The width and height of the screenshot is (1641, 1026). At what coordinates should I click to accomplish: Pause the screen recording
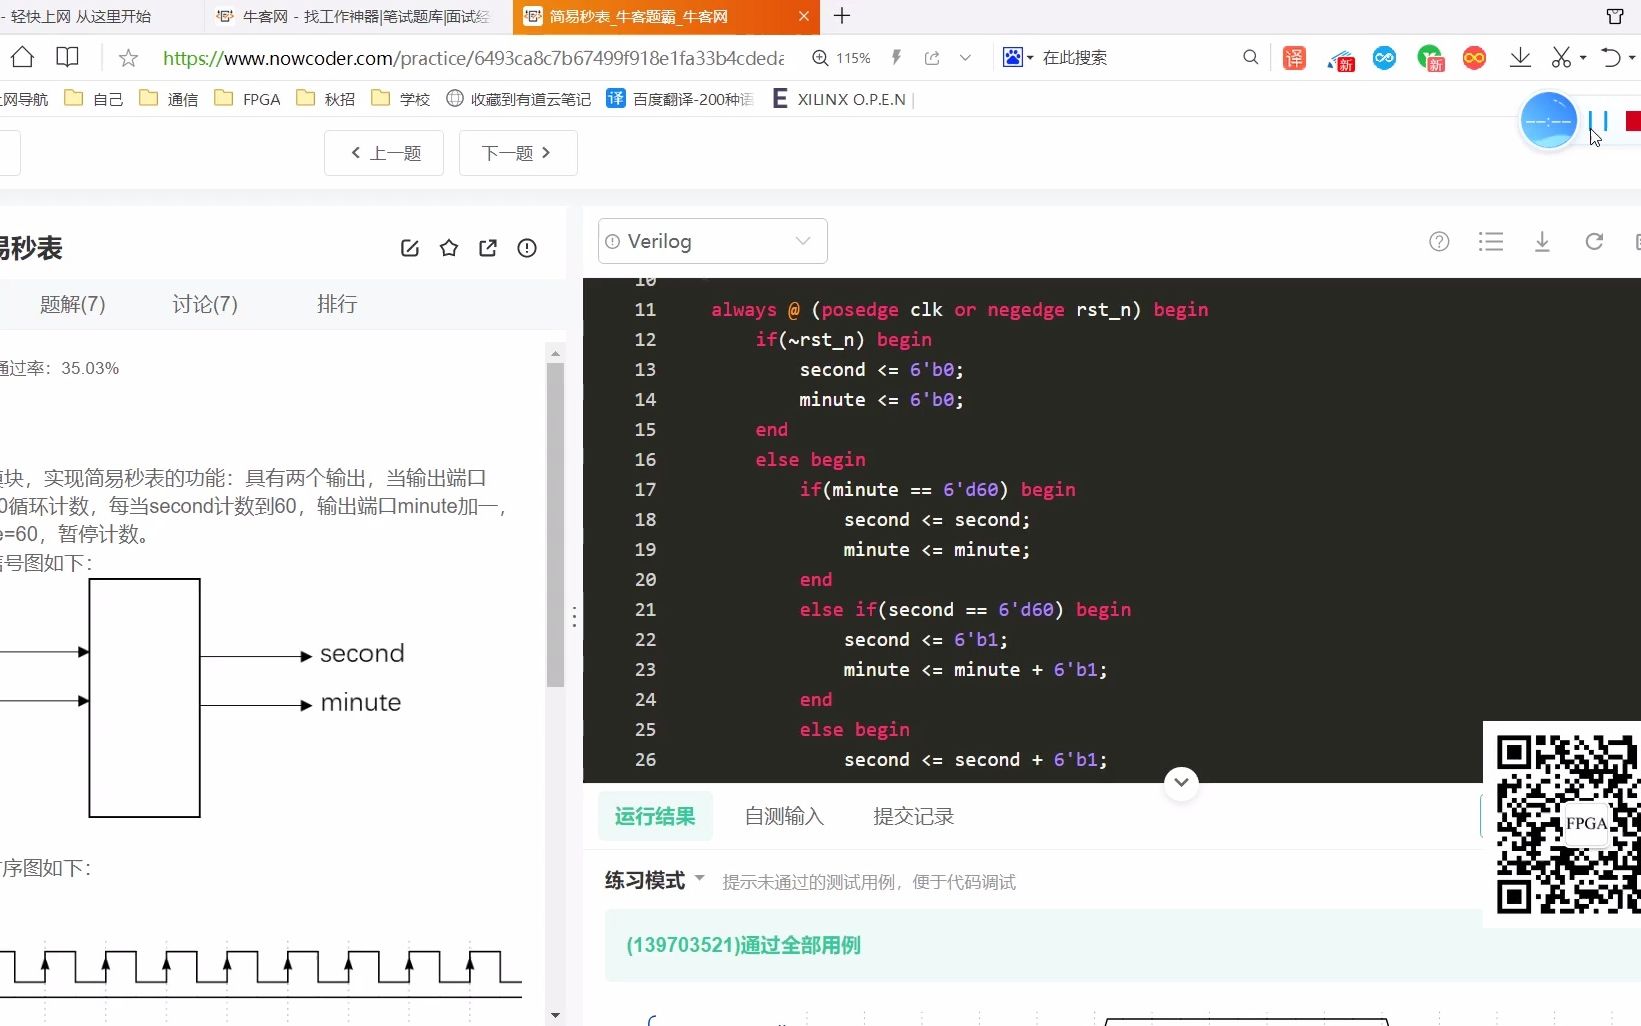tap(1598, 121)
